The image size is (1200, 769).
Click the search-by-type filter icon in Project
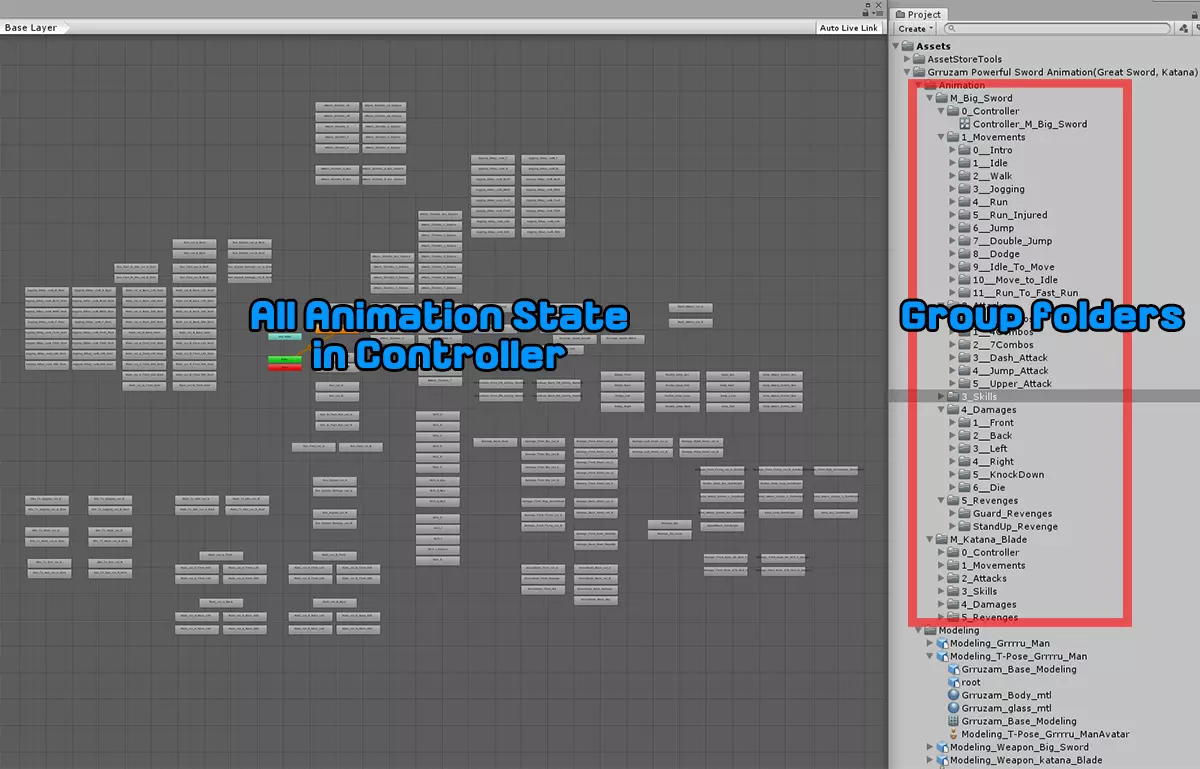pyautogui.click(x=1183, y=29)
